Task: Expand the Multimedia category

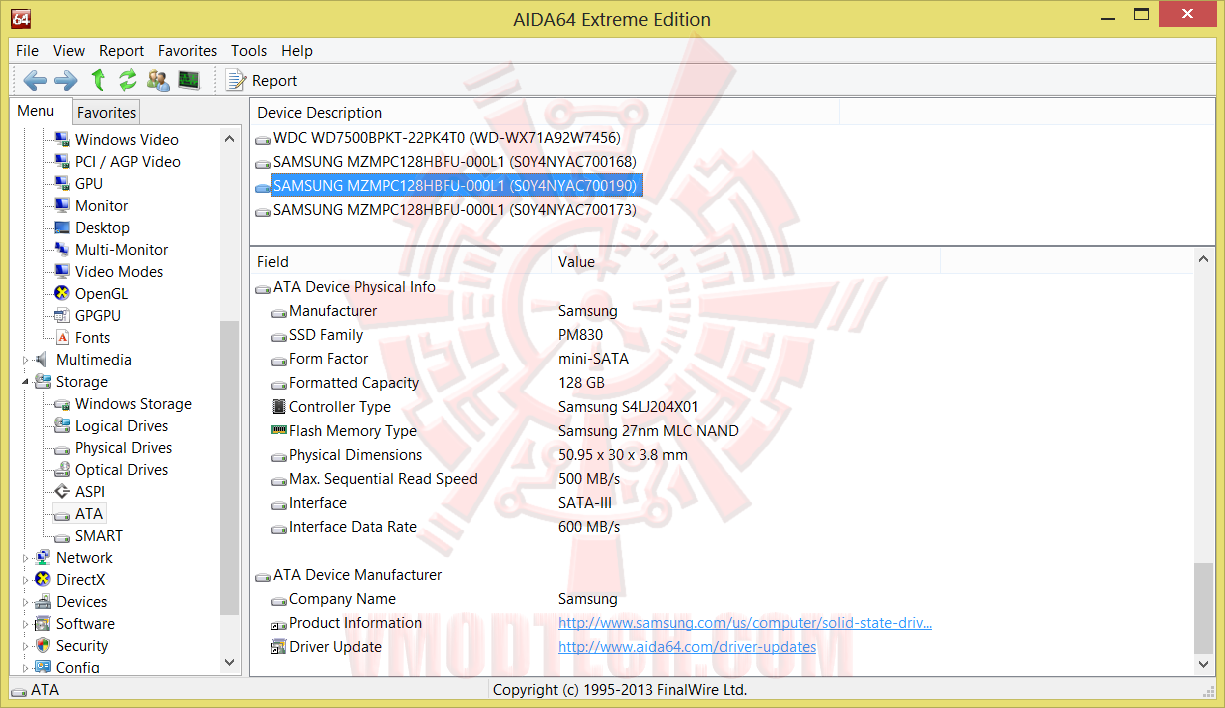Action: coord(26,360)
